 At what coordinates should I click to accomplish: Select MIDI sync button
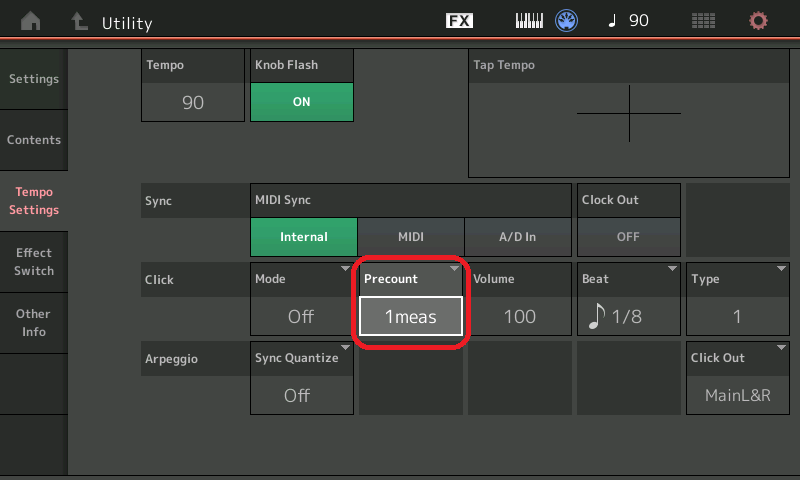[x=411, y=237]
